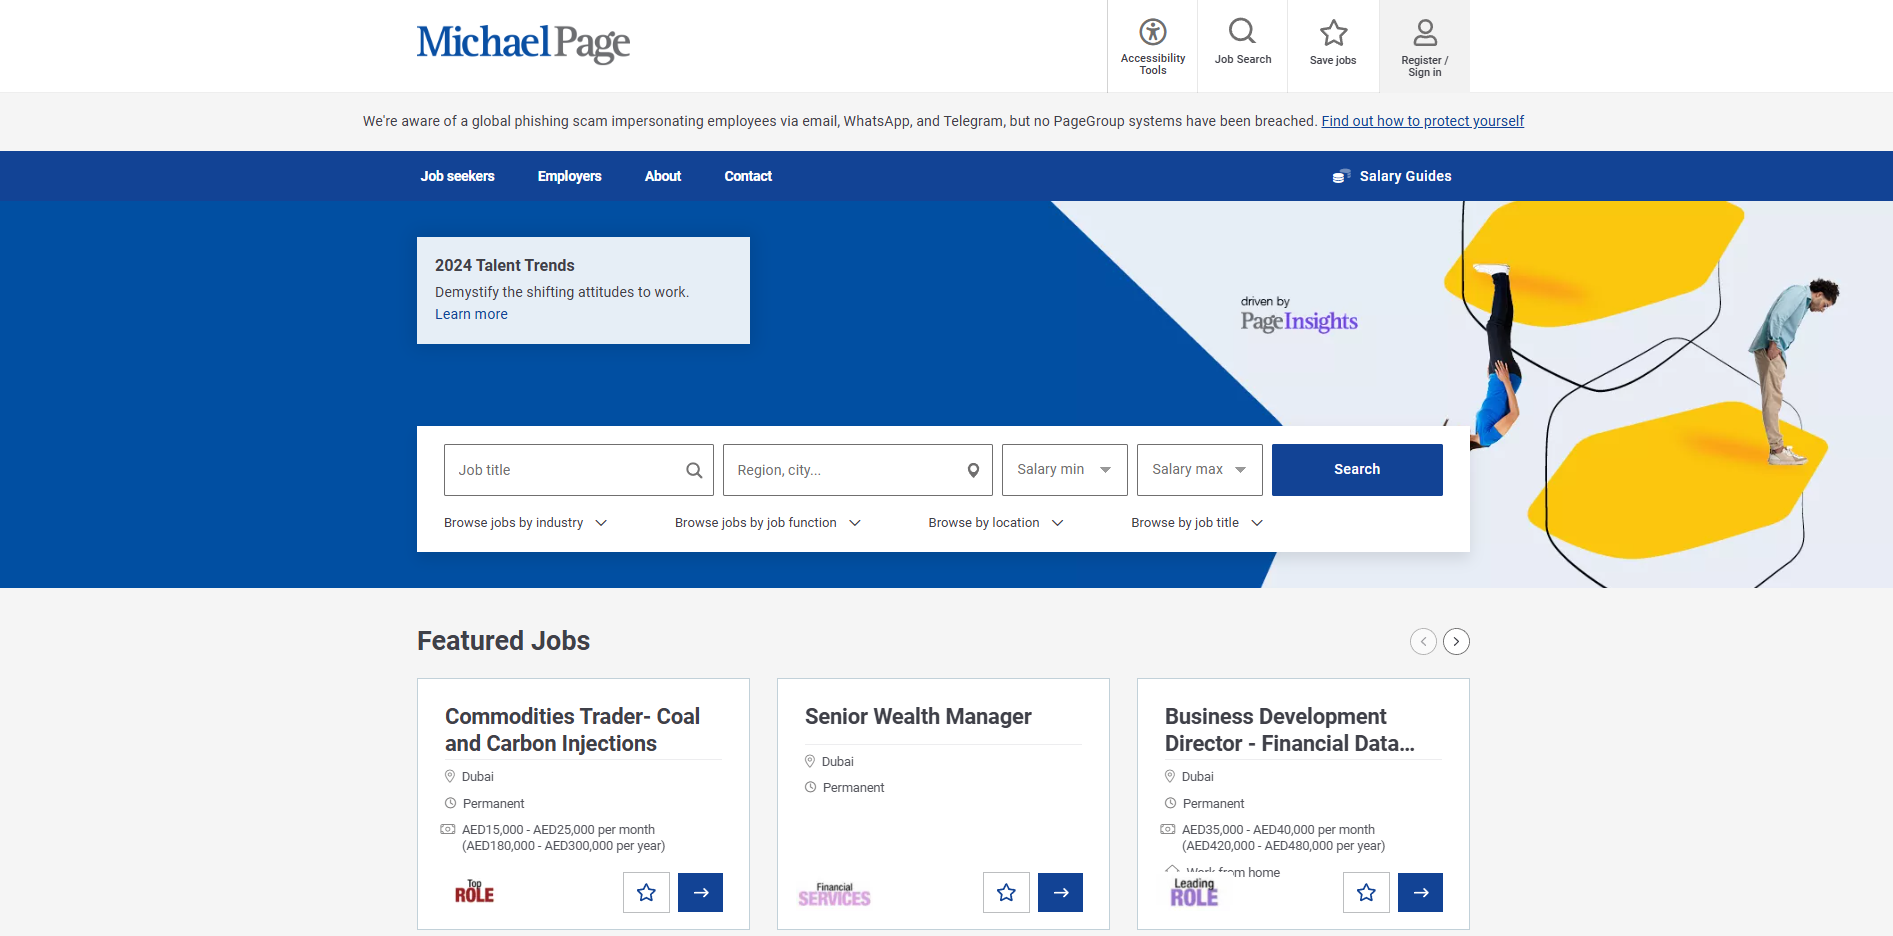Expand Browse jobs by job function
Viewport: 1893px width, 936px height.
[x=768, y=523]
